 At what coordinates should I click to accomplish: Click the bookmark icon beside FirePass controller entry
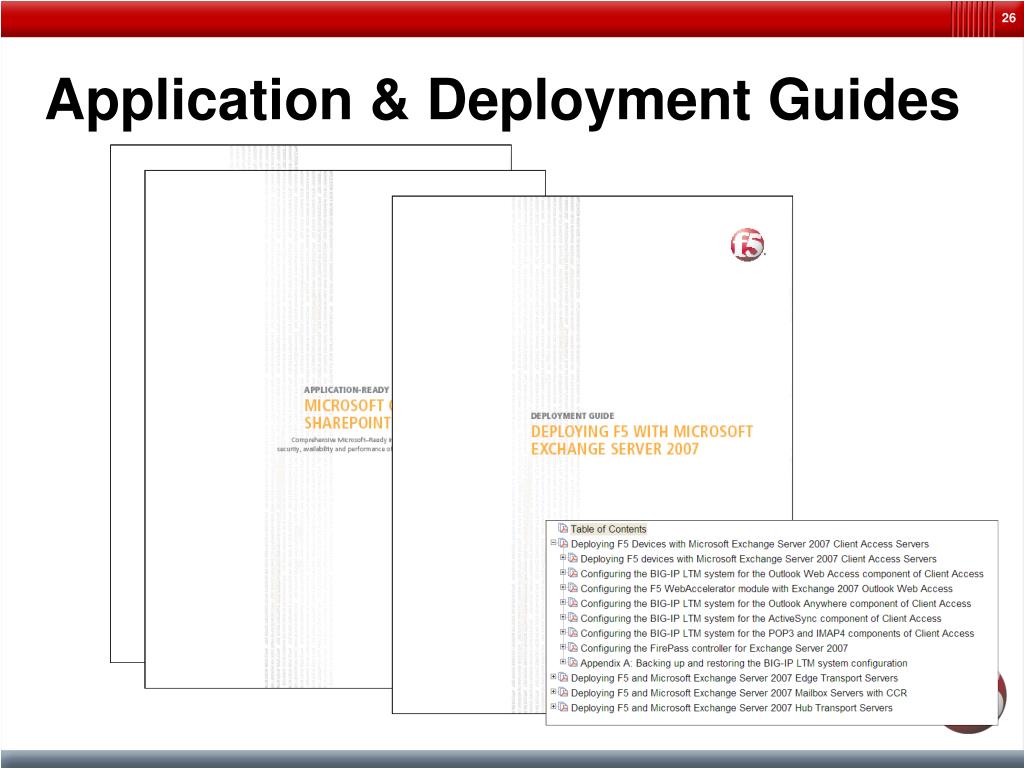coord(573,648)
